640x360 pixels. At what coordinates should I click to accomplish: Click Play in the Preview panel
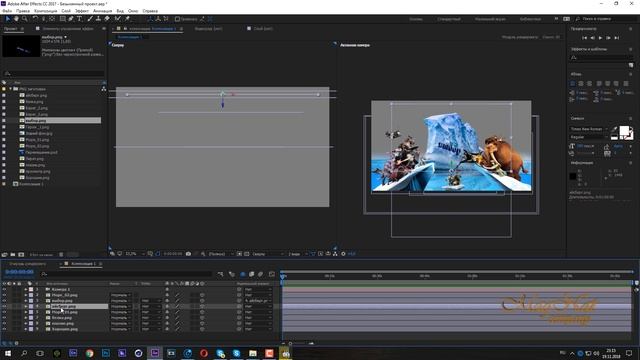point(600,38)
